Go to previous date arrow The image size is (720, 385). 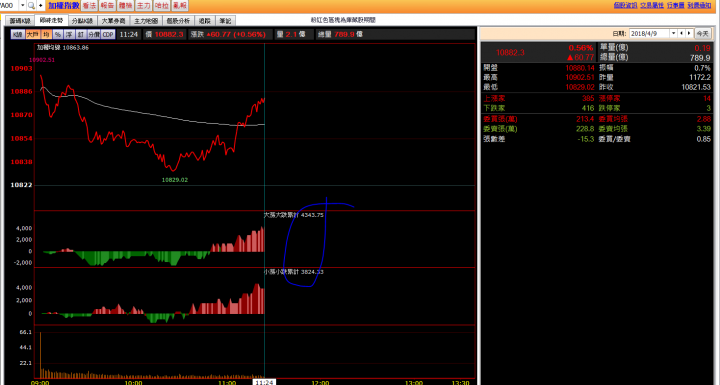[681, 34]
